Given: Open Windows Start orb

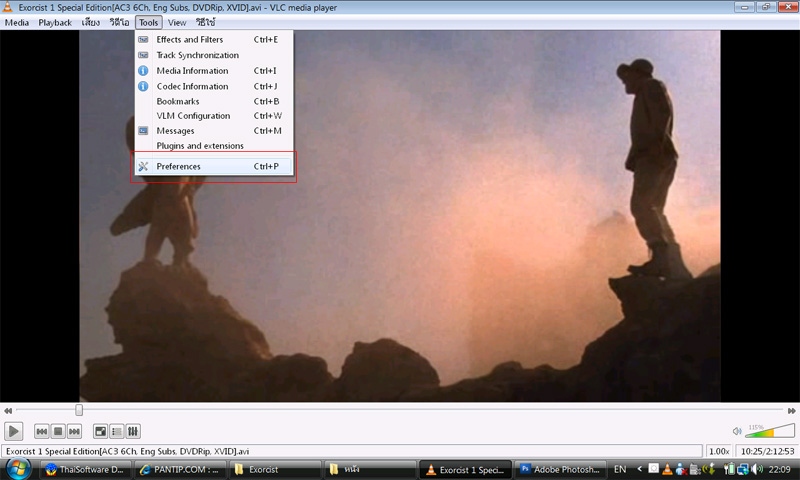Looking at the screenshot, I should [18, 469].
